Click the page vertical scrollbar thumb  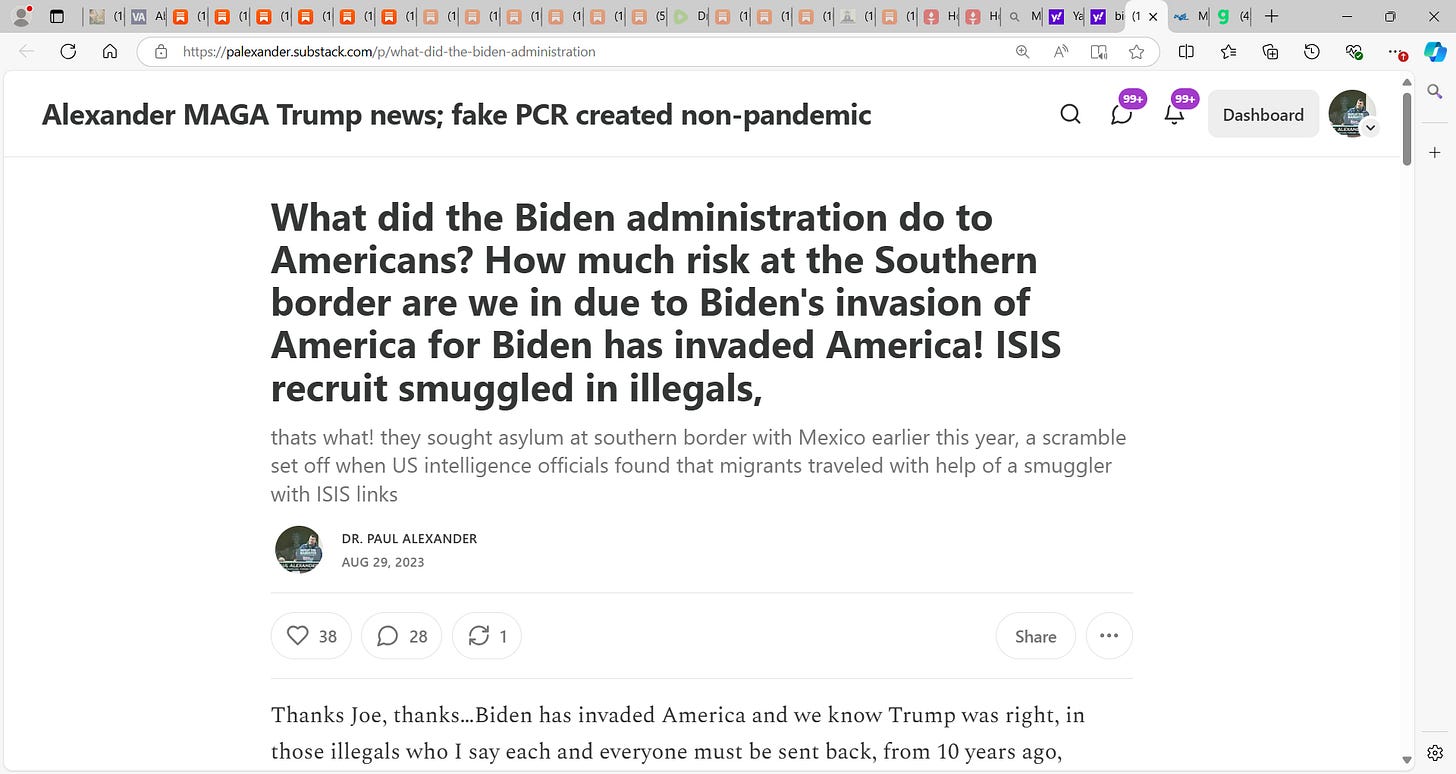[x=1407, y=128]
